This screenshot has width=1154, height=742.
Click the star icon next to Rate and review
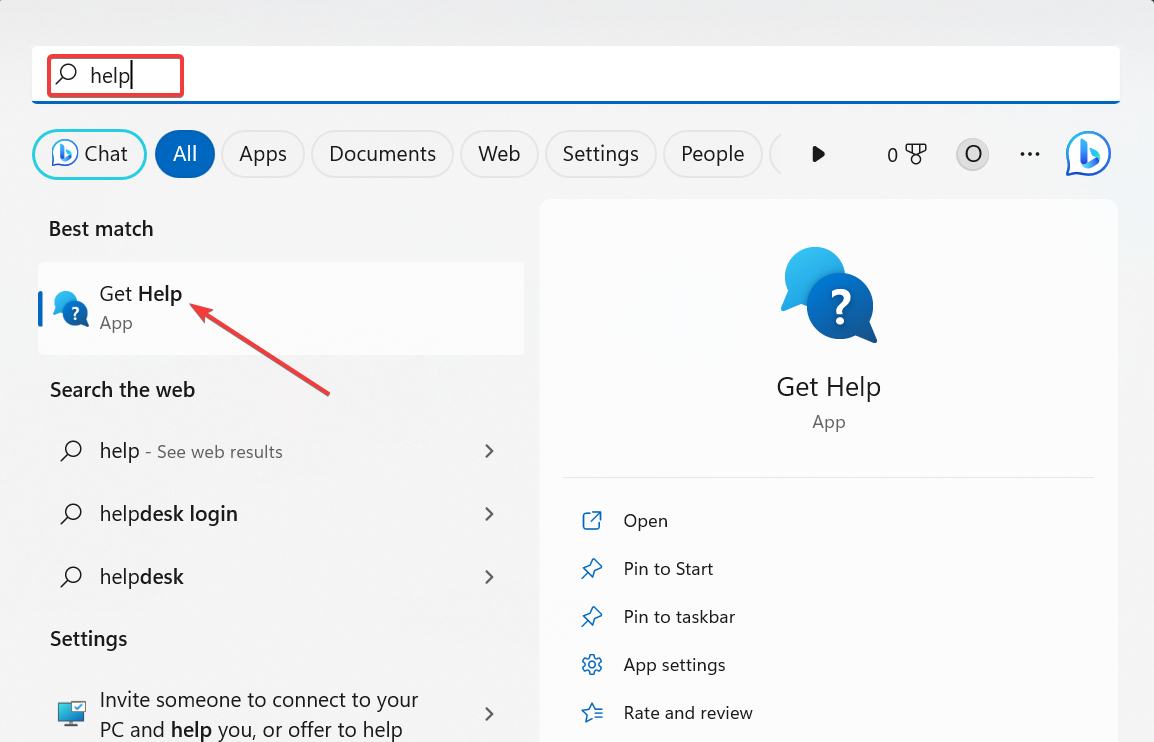tap(592, 713)
